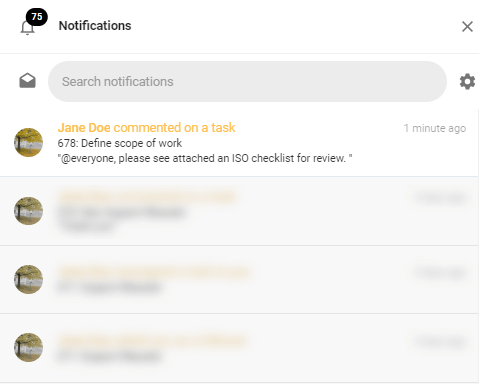This screenshot has width=479, height=384.
Task: Click avatar in the fourth notification row
Action: [28, 347]
